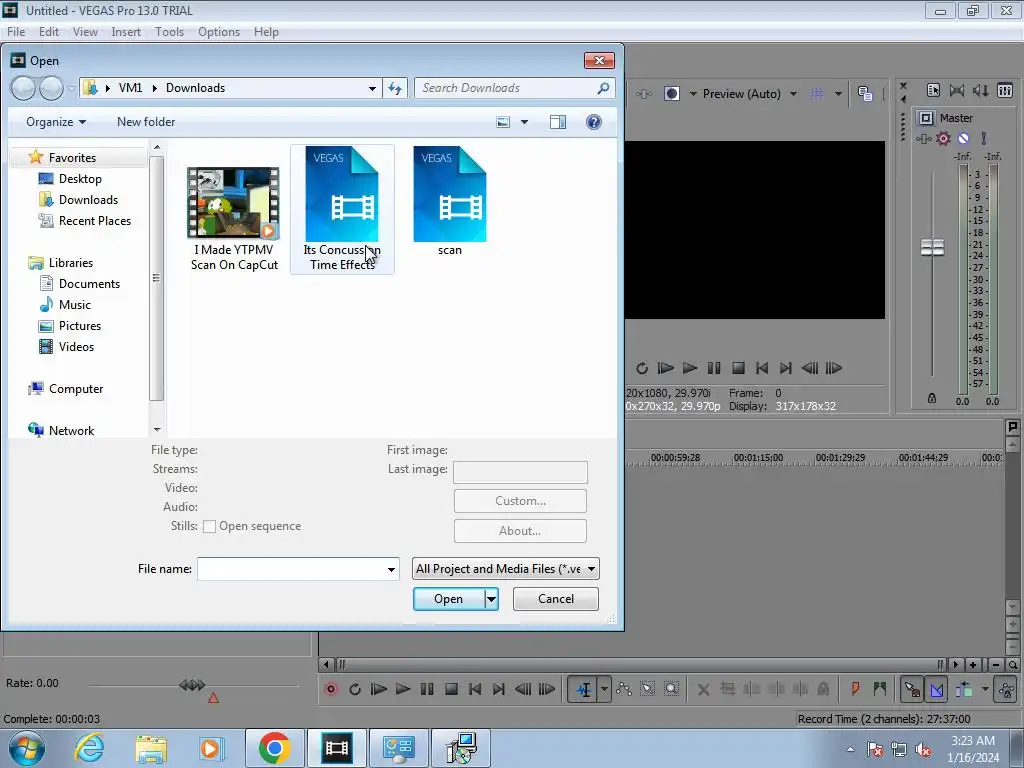This screenshot has width=1024, height=768.
Task: Open the File menu
Action: click(16, 31)
